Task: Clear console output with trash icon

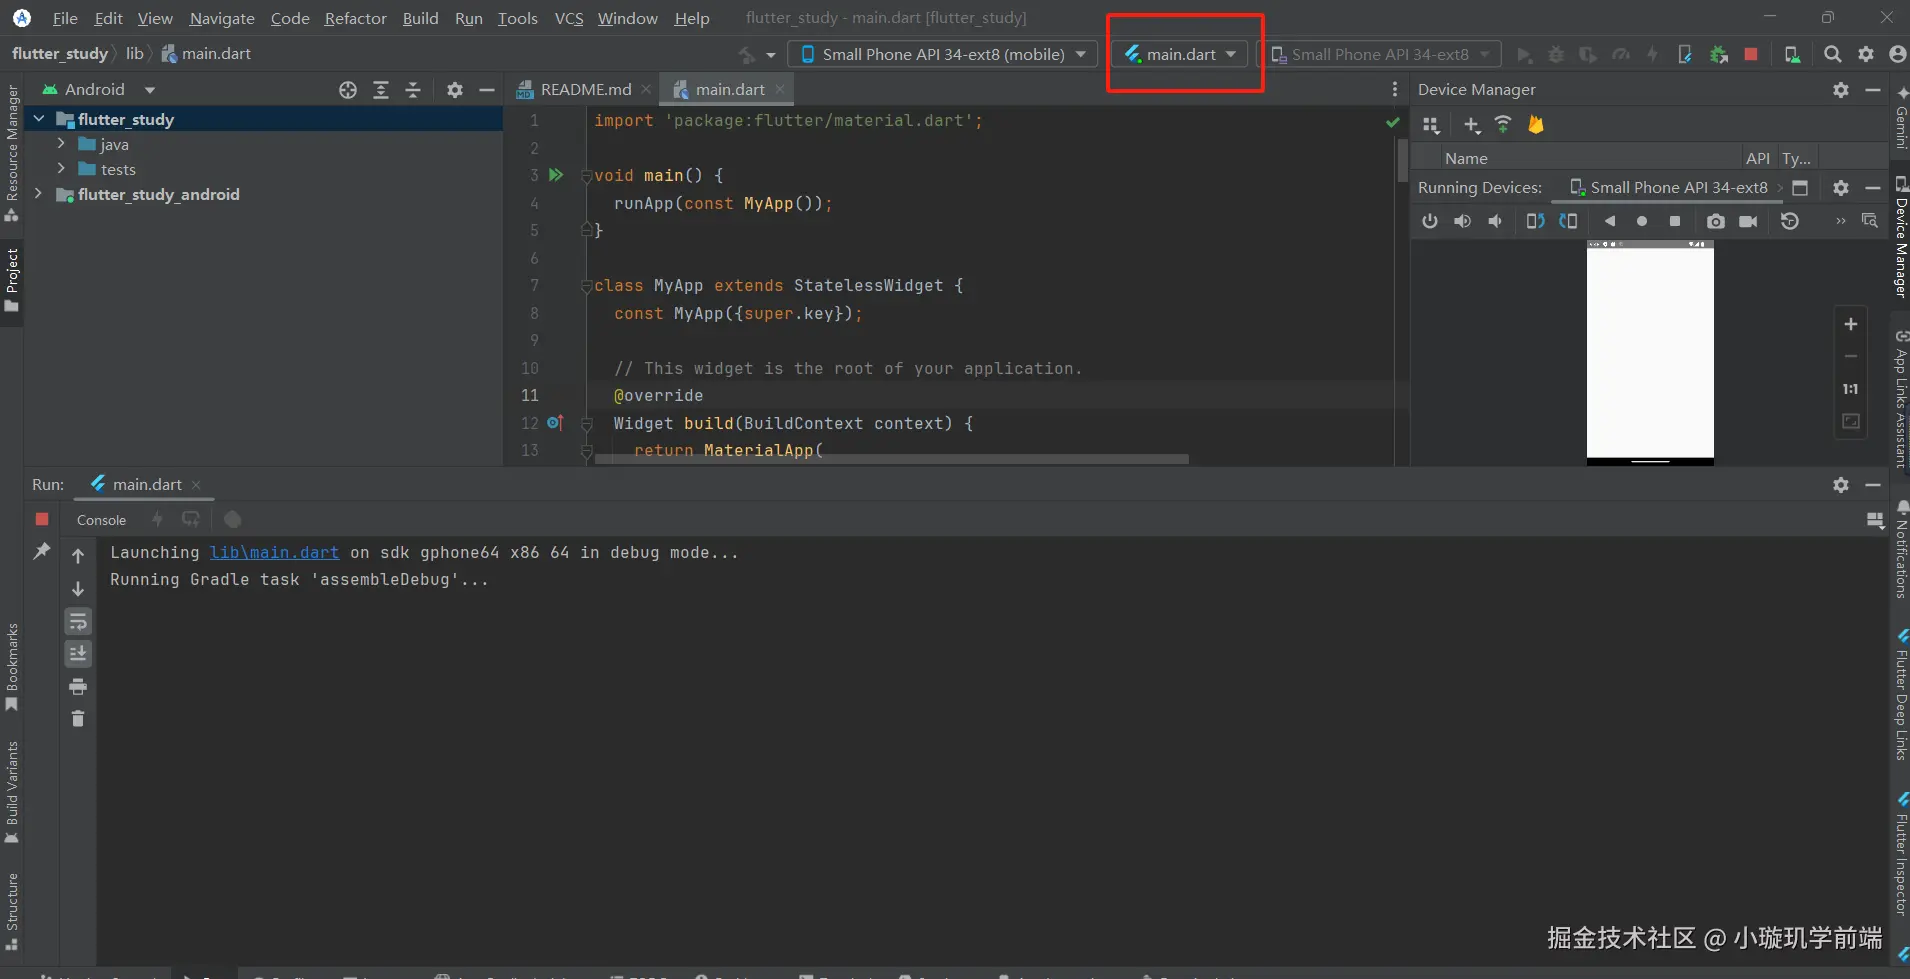Action: pos(78,718)
